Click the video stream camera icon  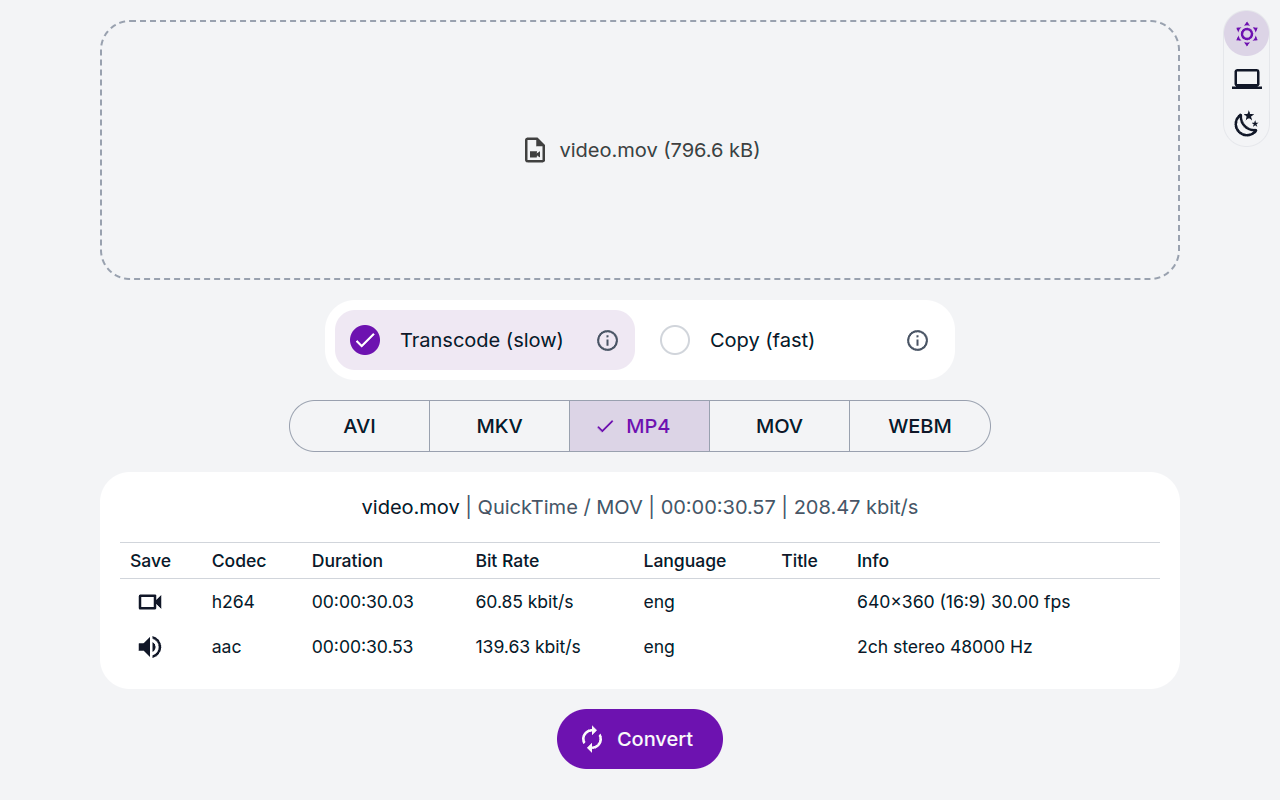click(x=150, y=602)
